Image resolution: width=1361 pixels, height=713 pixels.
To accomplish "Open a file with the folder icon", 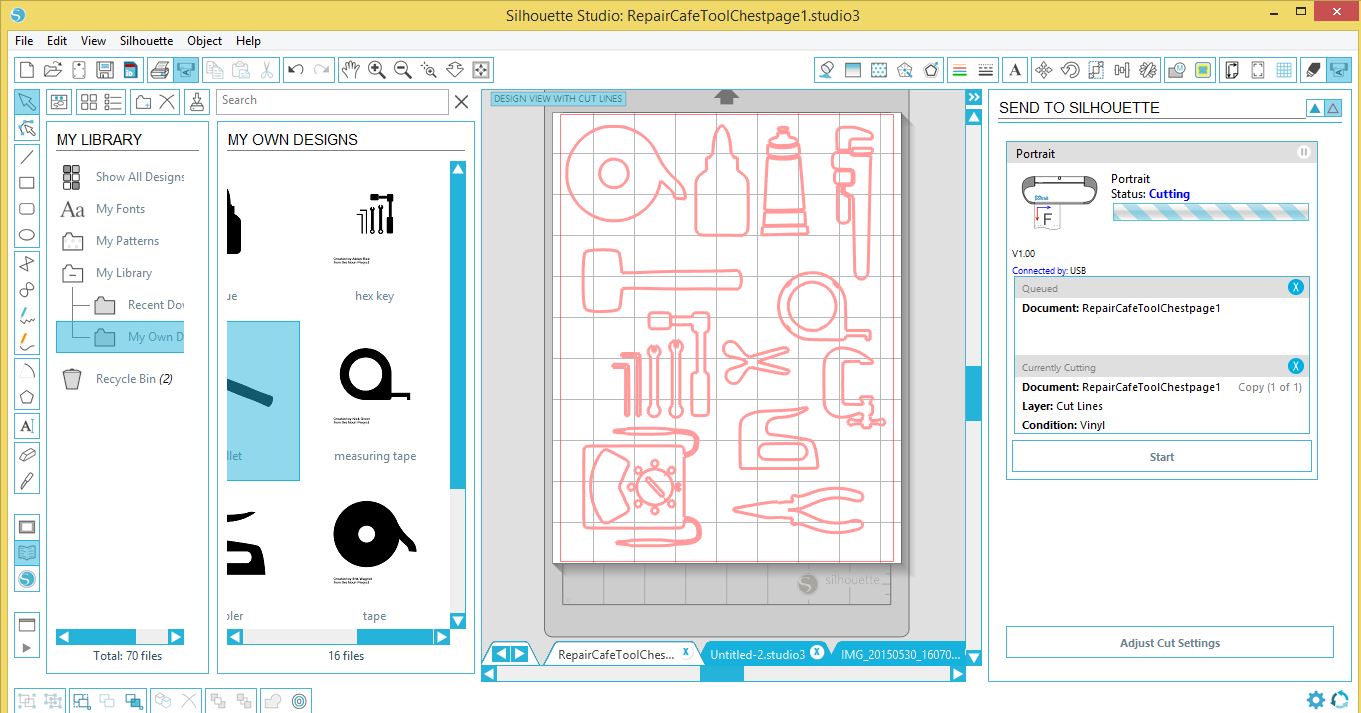I will pos(53,70).
